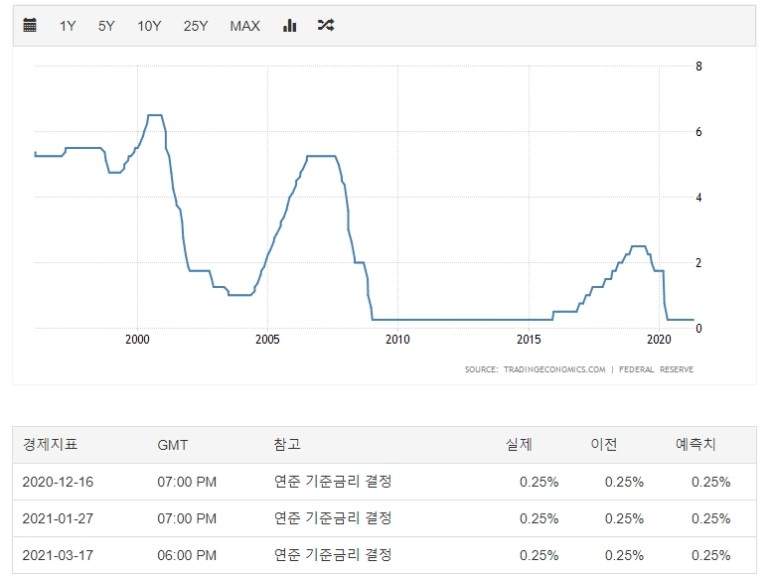Switch chart type with bar chart icon
Viewport: 773px width, 574px height.
point(289,25)
